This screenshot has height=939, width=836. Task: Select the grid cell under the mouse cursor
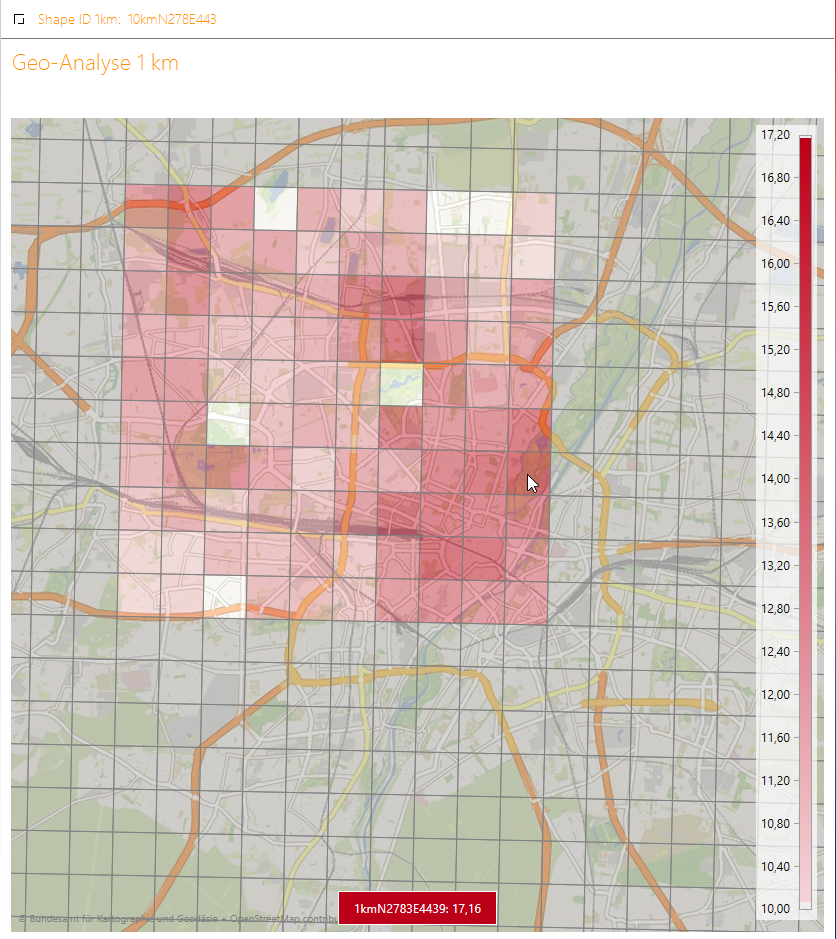527,472
